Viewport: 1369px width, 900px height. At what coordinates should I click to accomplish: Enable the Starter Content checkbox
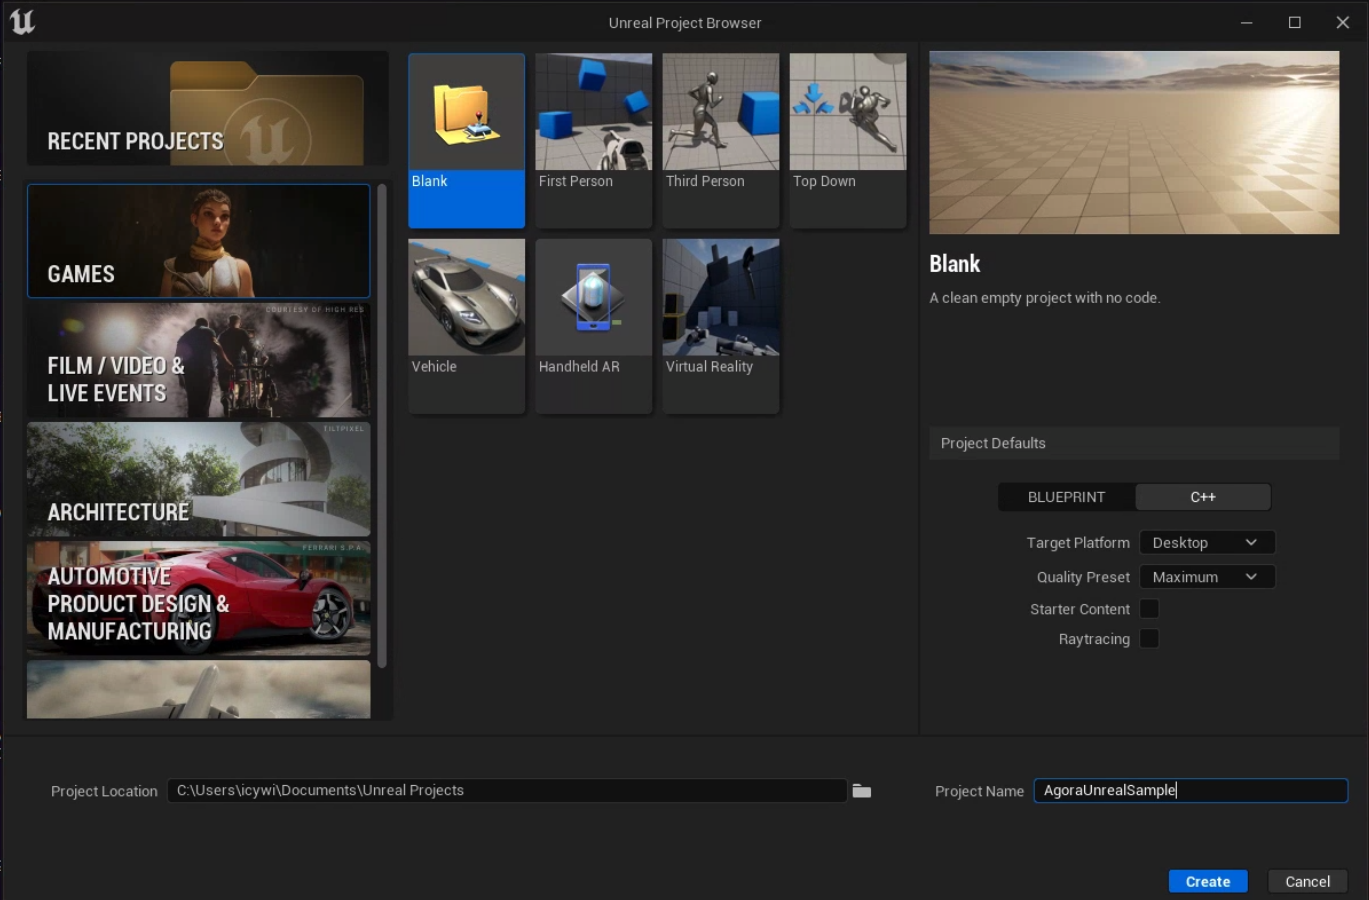[x=1149, y=609]
